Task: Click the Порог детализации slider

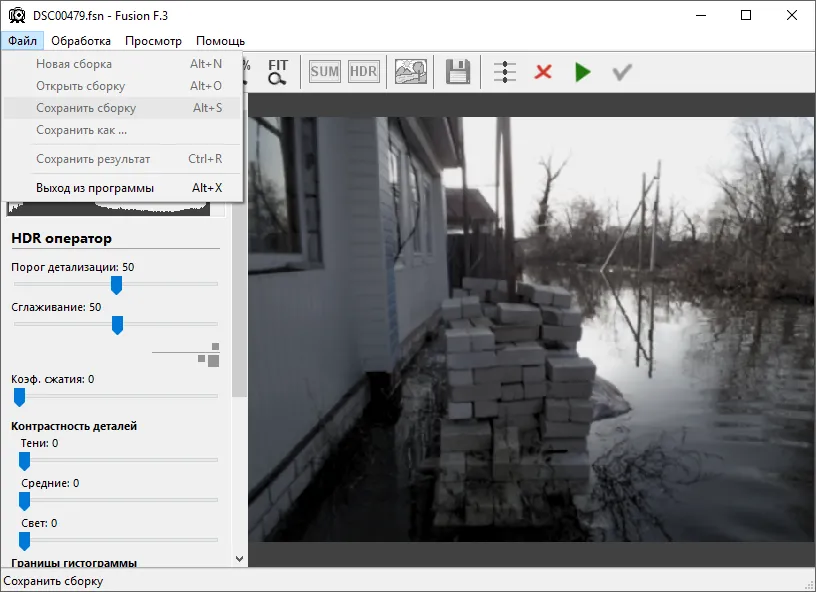Action: coord(116,285)
